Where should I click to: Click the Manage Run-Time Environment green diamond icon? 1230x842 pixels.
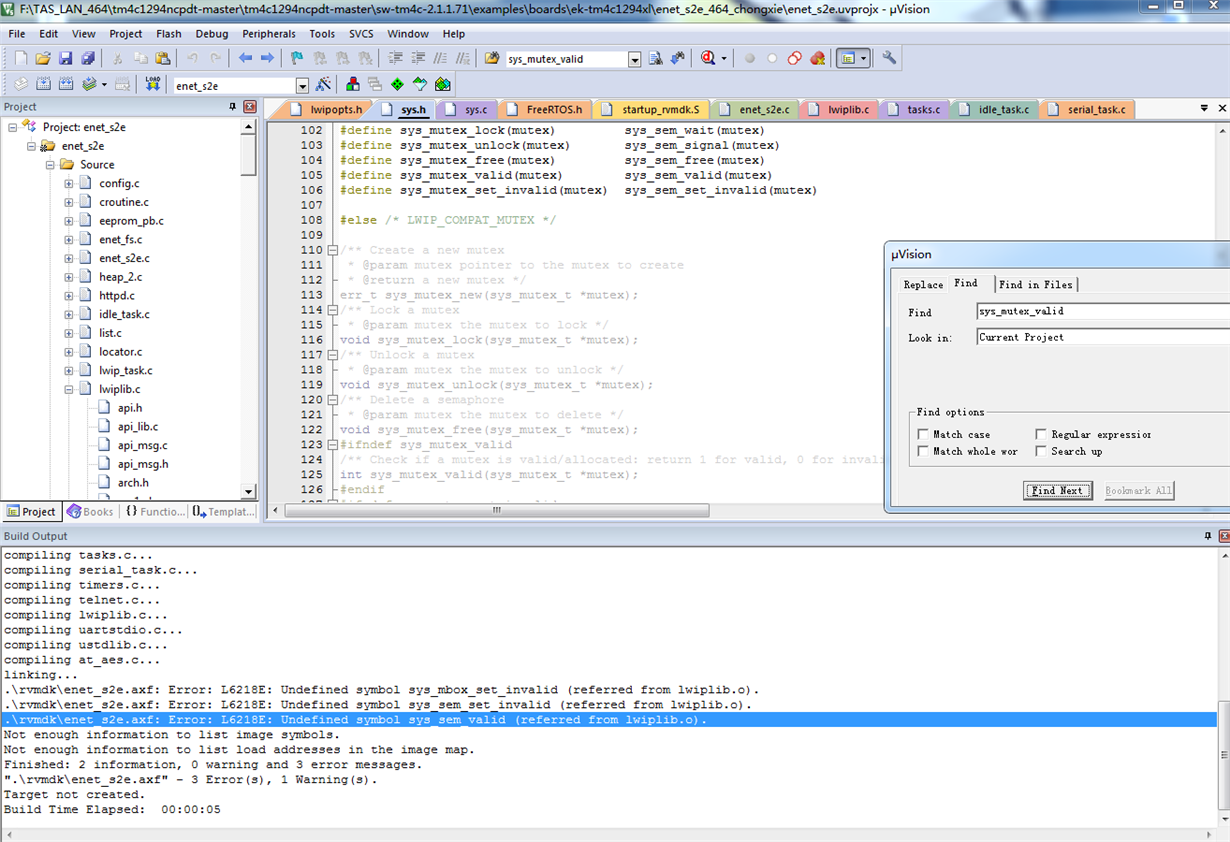(x=398, y=85)
